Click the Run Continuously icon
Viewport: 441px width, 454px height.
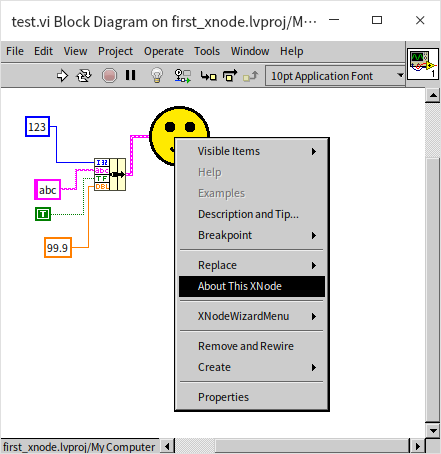84,76
